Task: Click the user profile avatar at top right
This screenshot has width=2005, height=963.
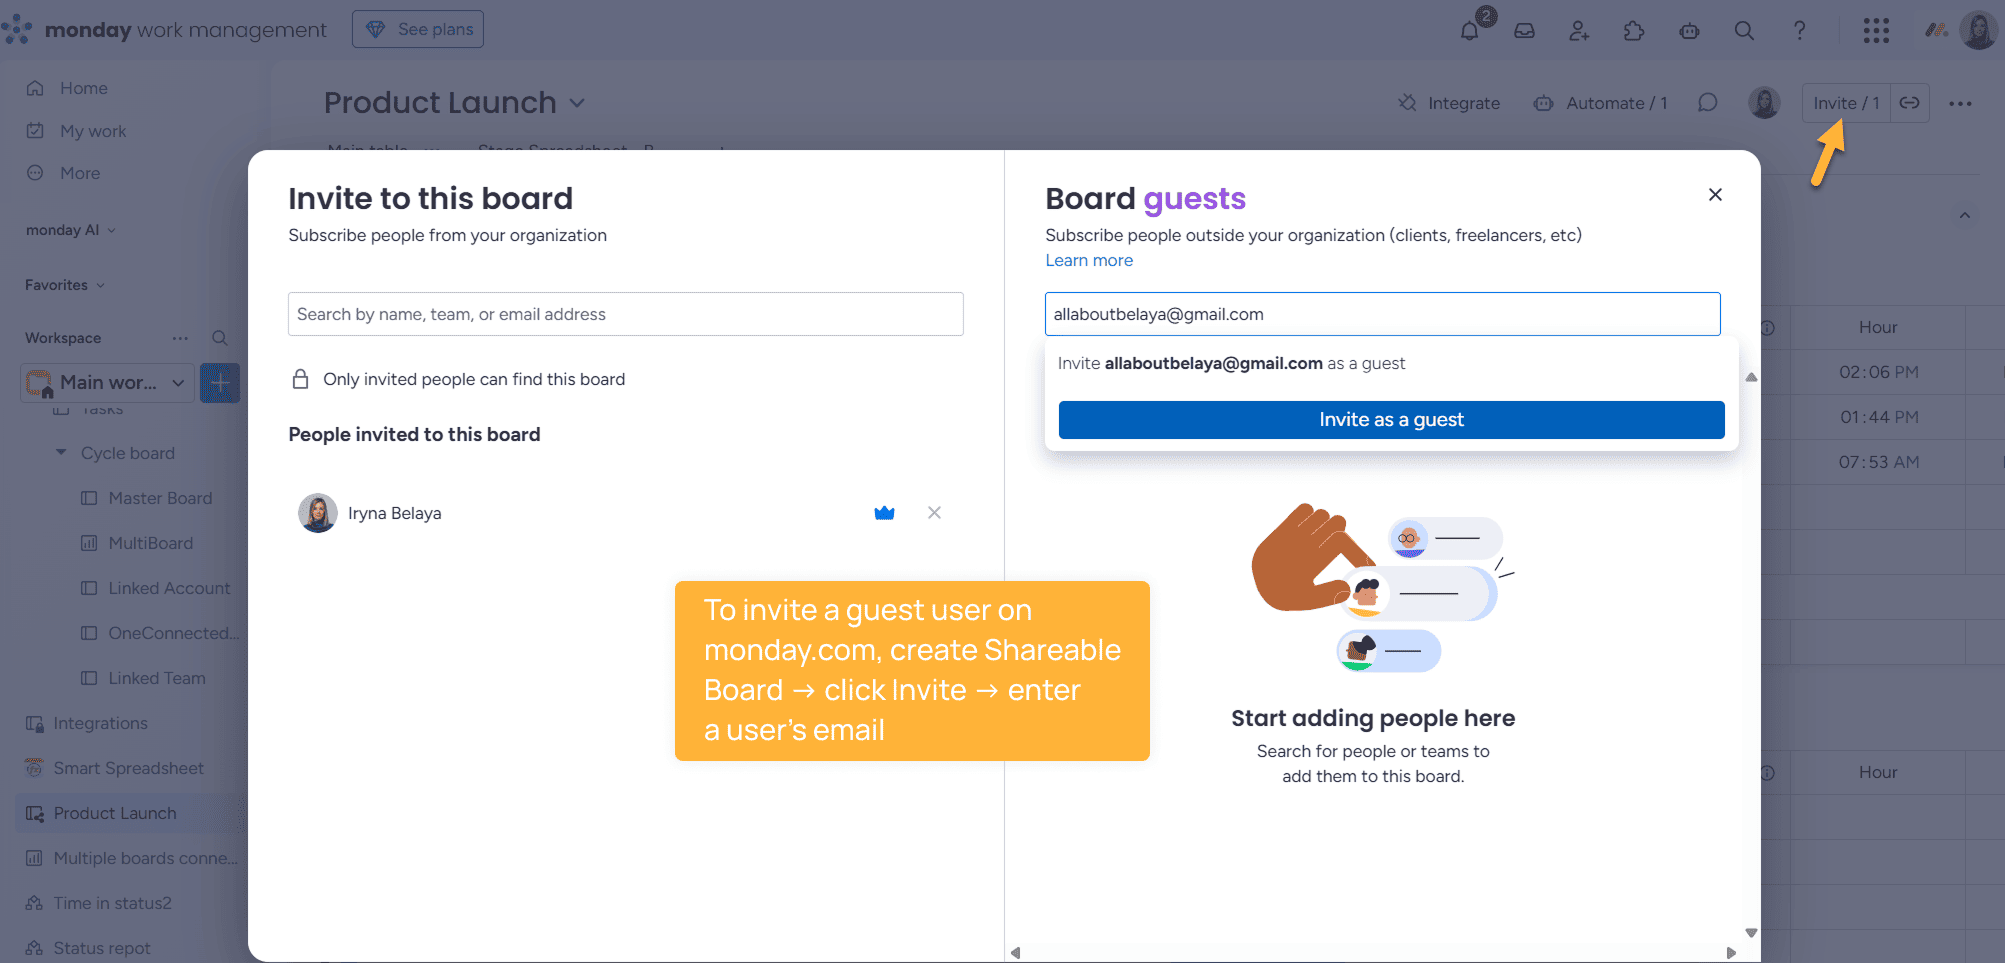Action: pos(1978,31)
